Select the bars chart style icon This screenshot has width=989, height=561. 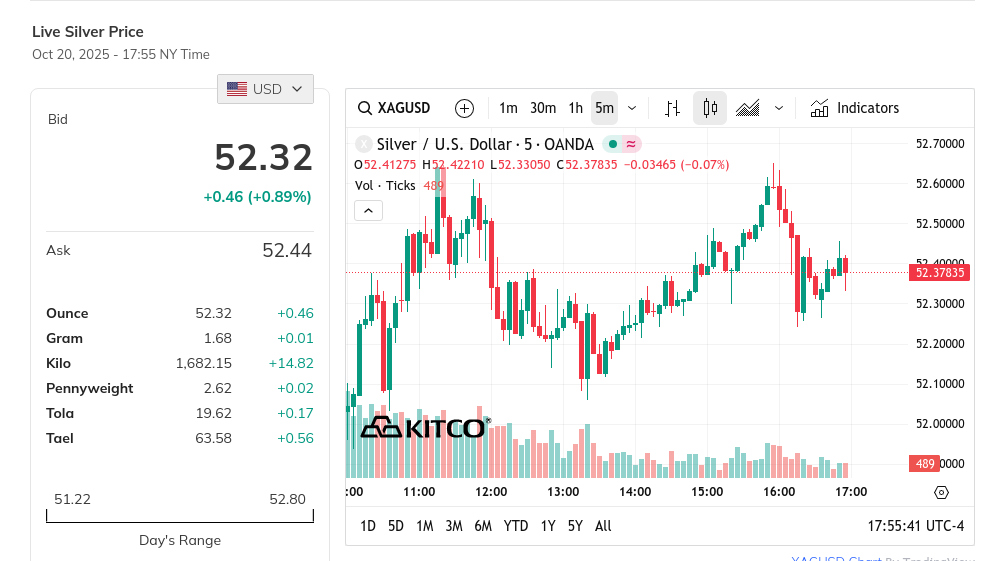672,109
